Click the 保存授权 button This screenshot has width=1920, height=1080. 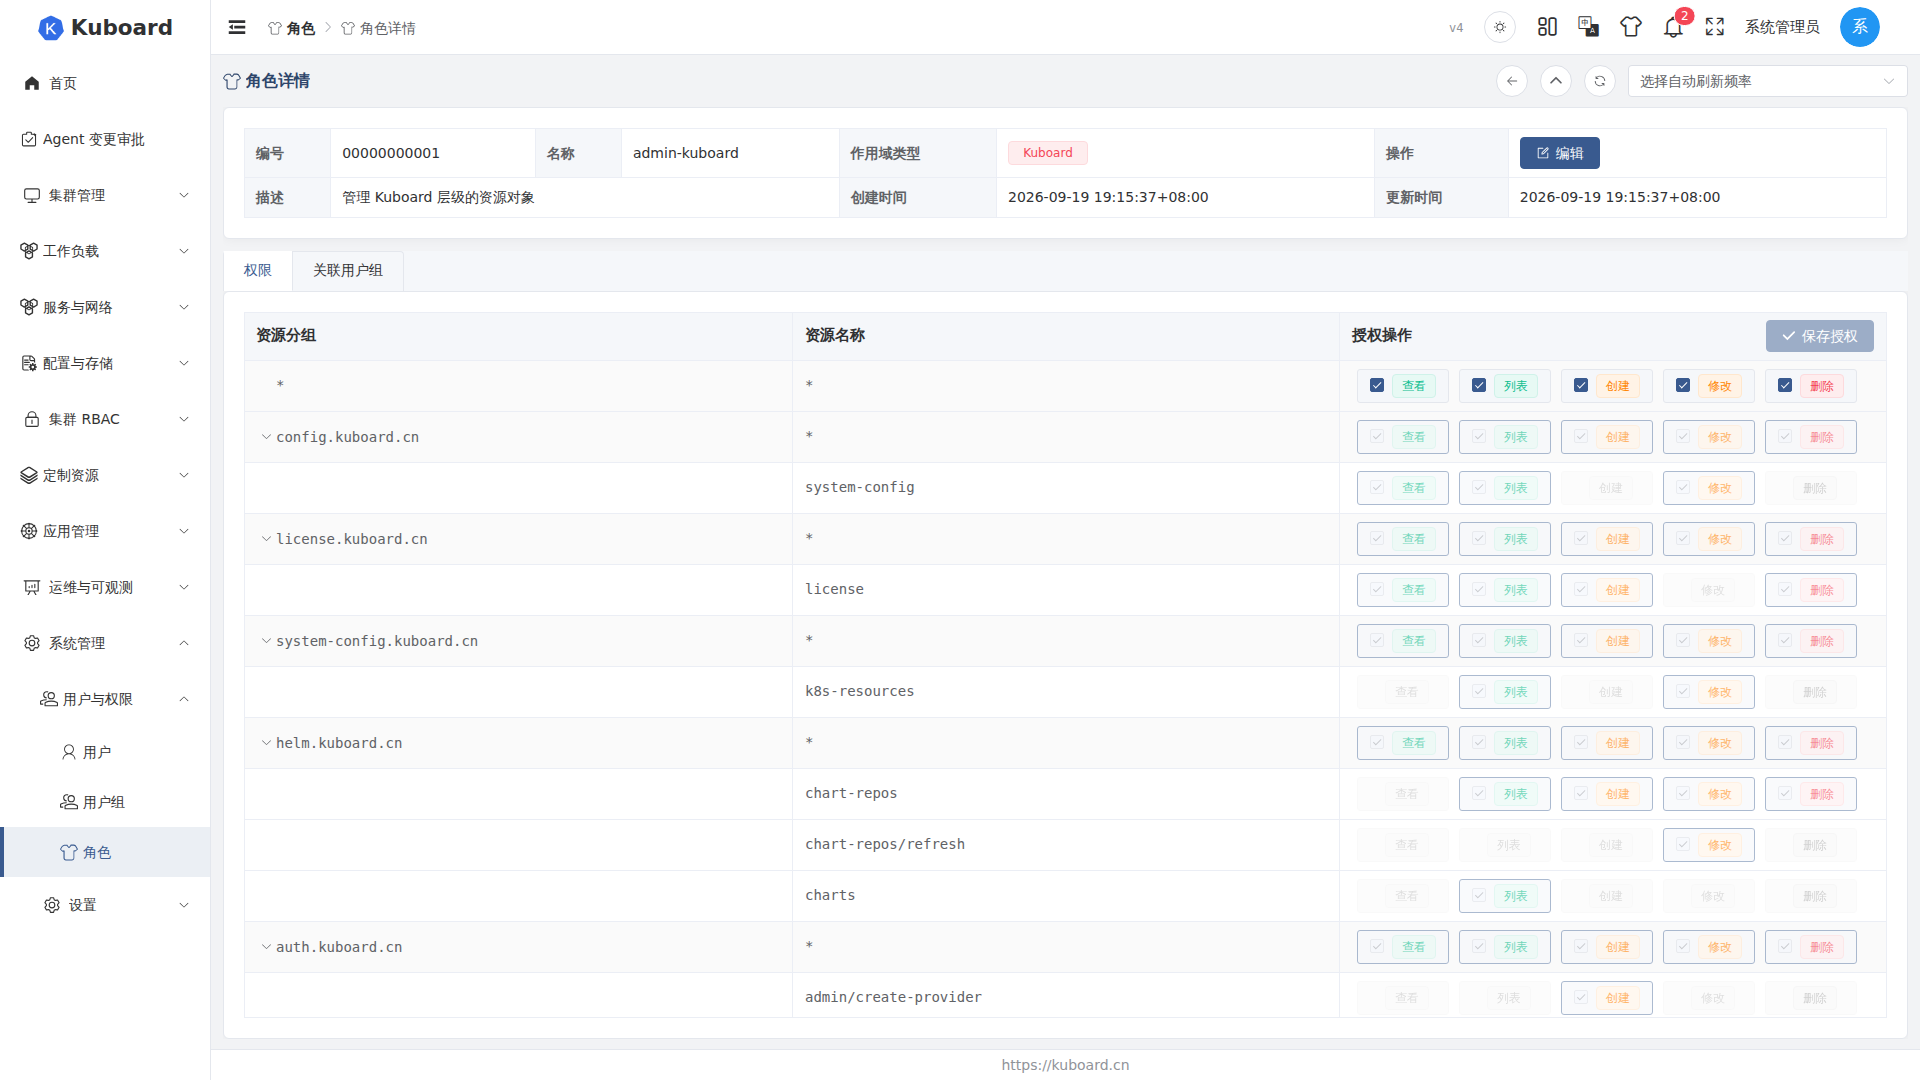(x=1820, y=336)
